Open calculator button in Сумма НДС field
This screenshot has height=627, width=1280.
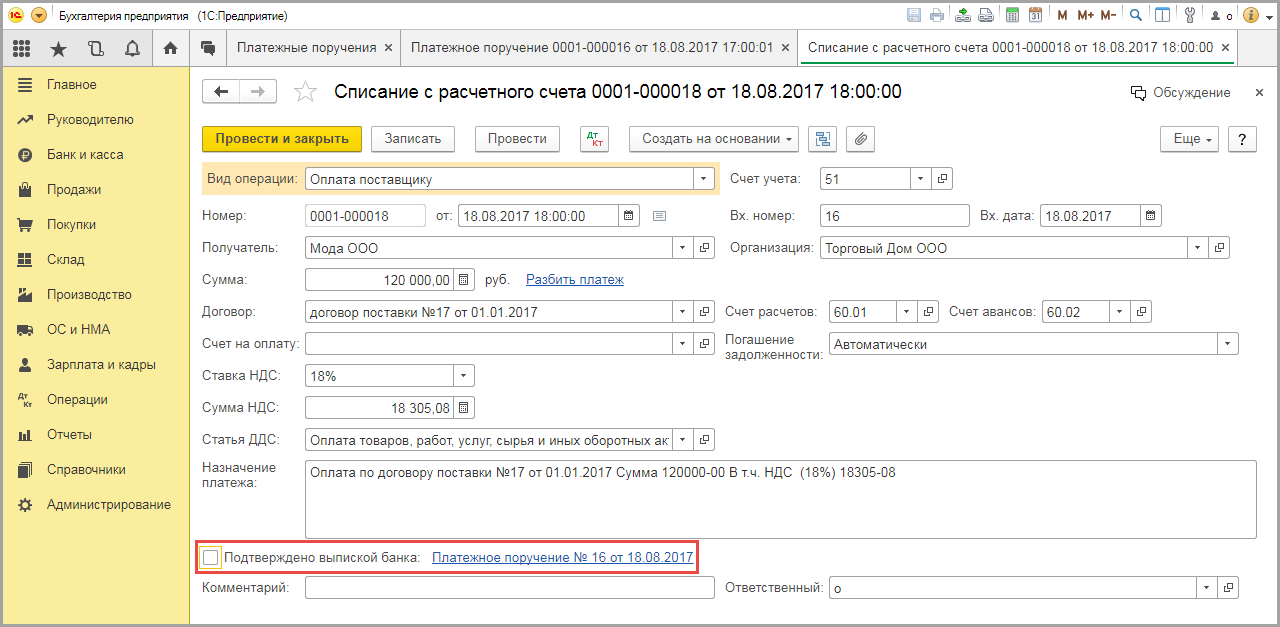click(x=464, y=408)
